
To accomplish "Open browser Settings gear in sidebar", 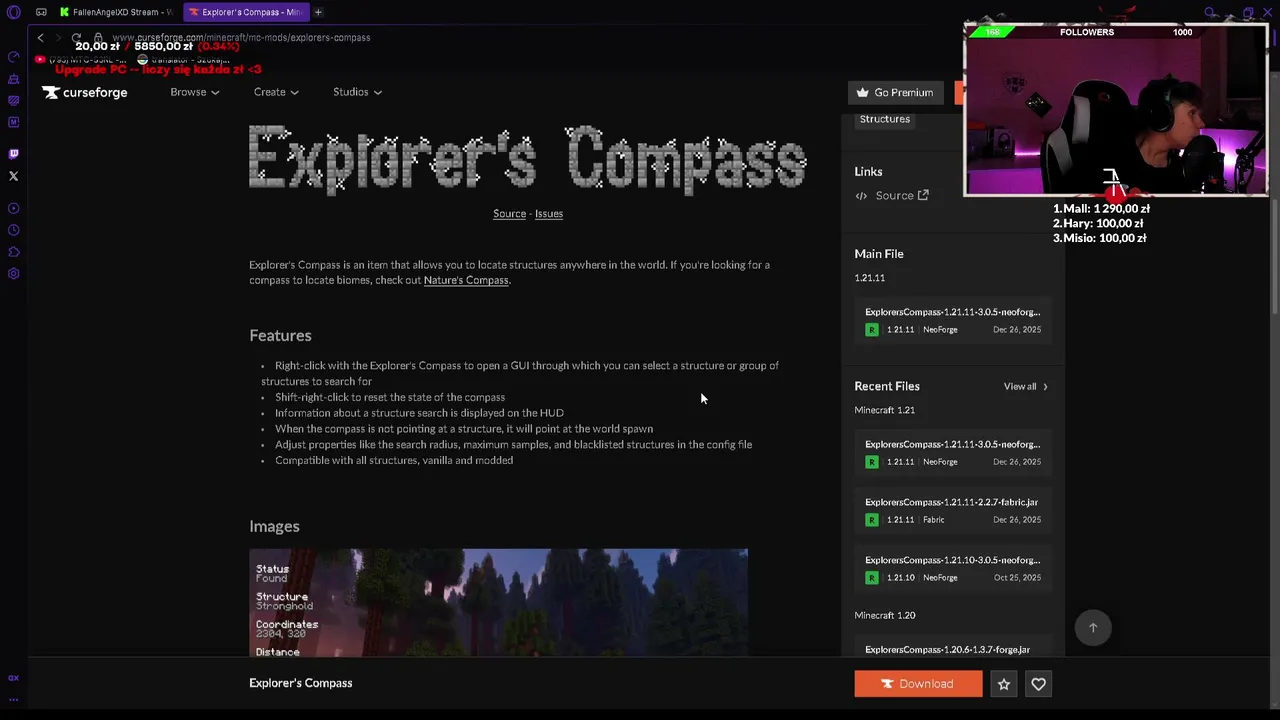I will coord(13,274).
